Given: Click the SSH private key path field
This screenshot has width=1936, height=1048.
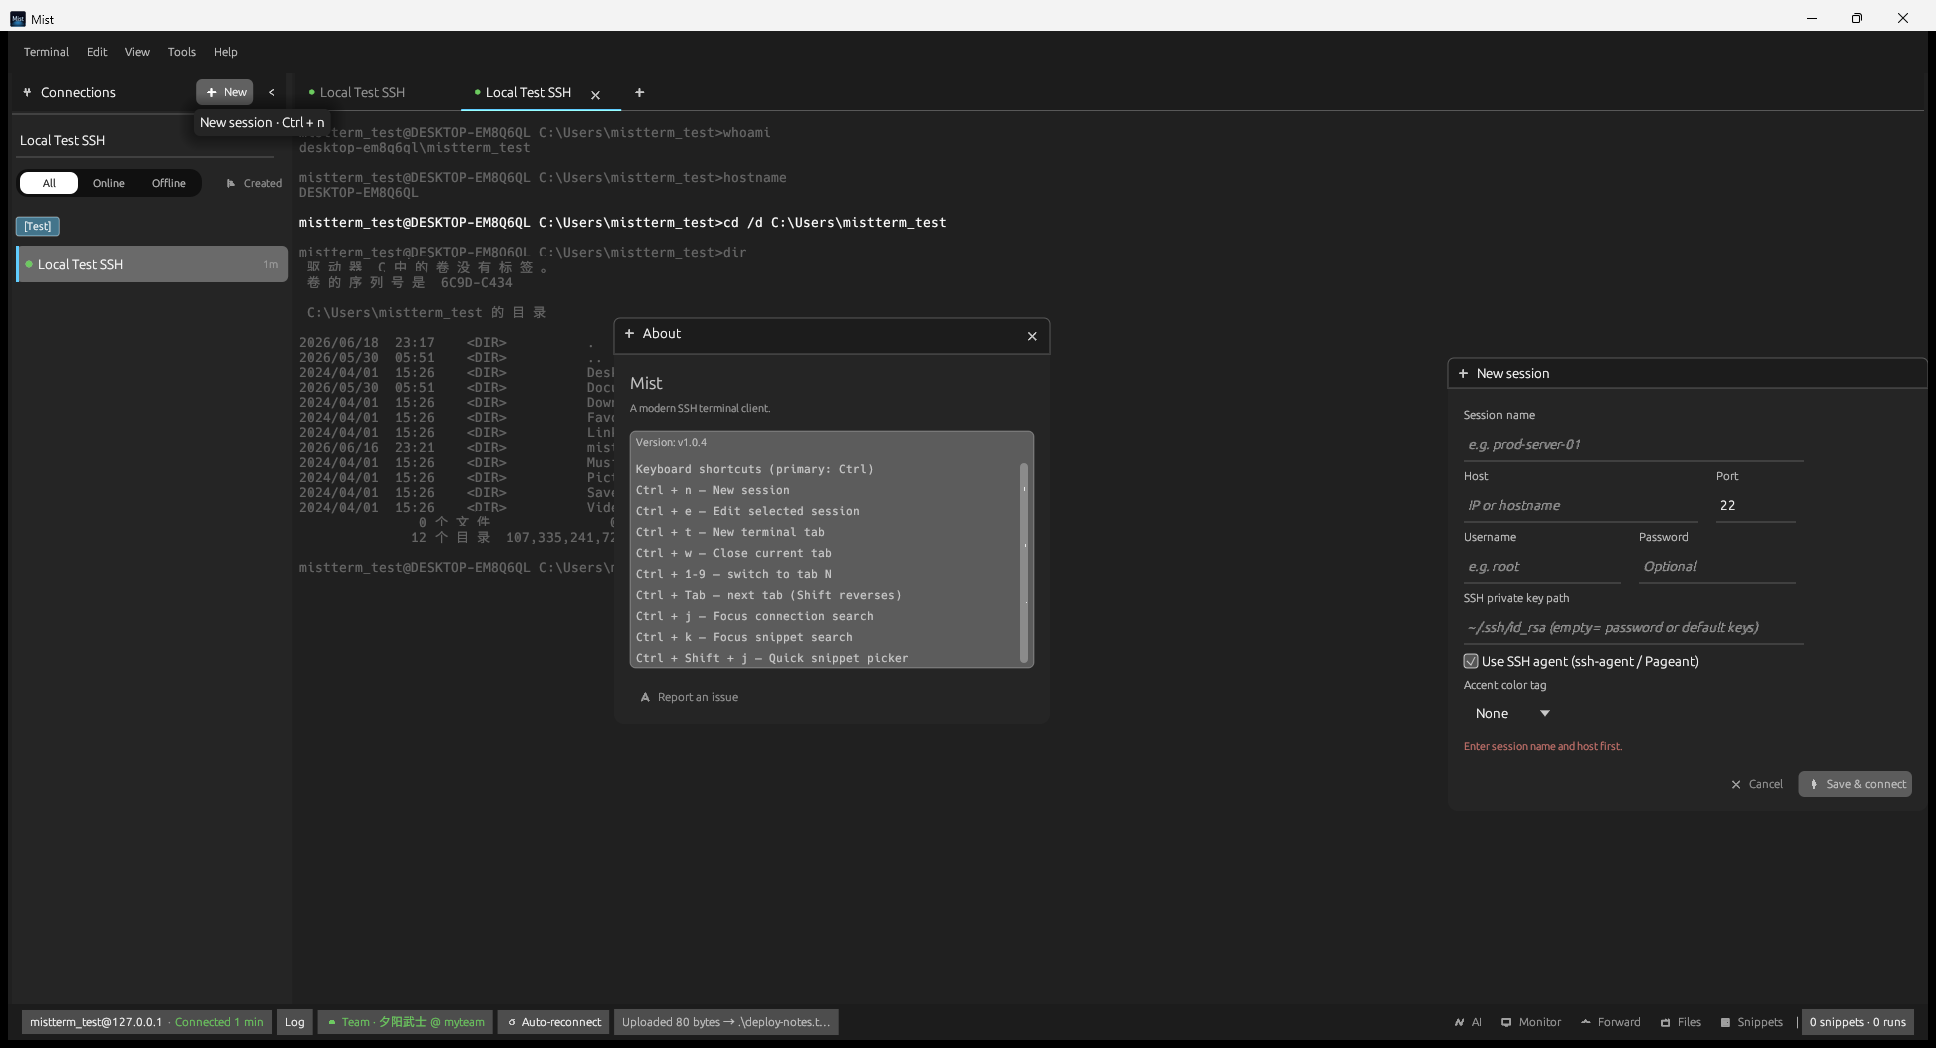Looking at the screenshot, I should click(x=1633, y=627).
